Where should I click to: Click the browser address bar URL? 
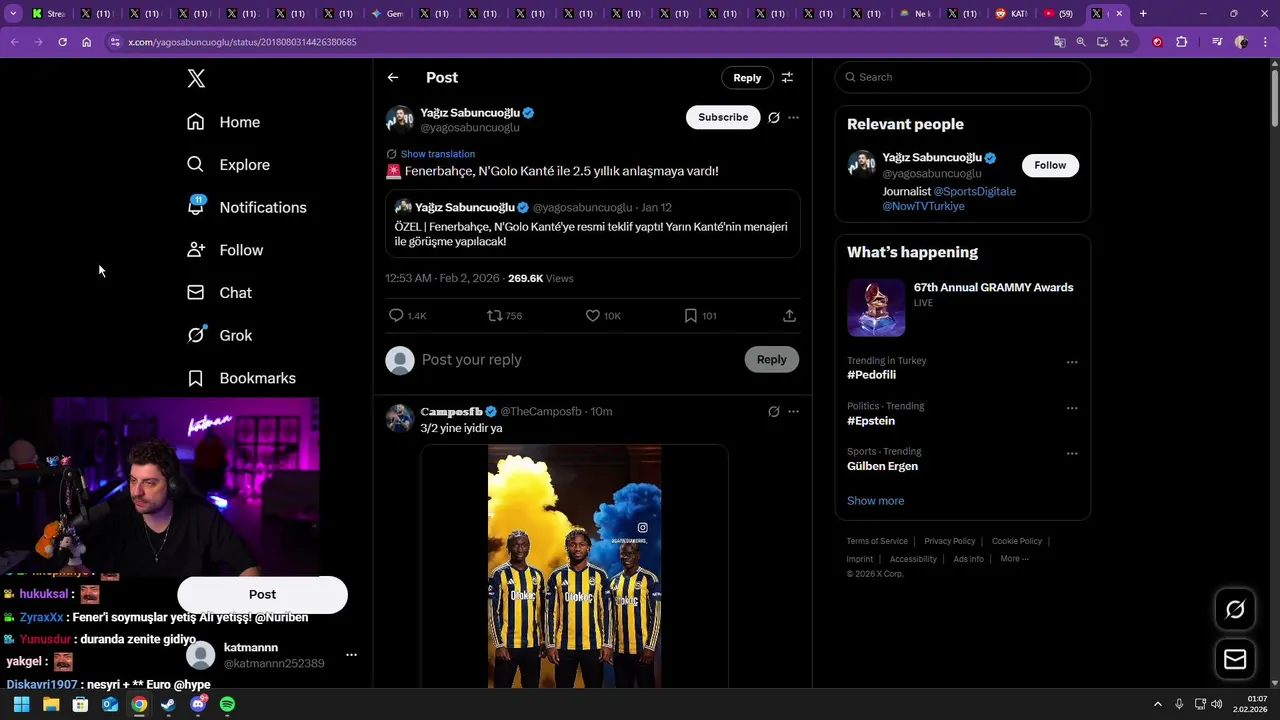[x=242, y=42]
